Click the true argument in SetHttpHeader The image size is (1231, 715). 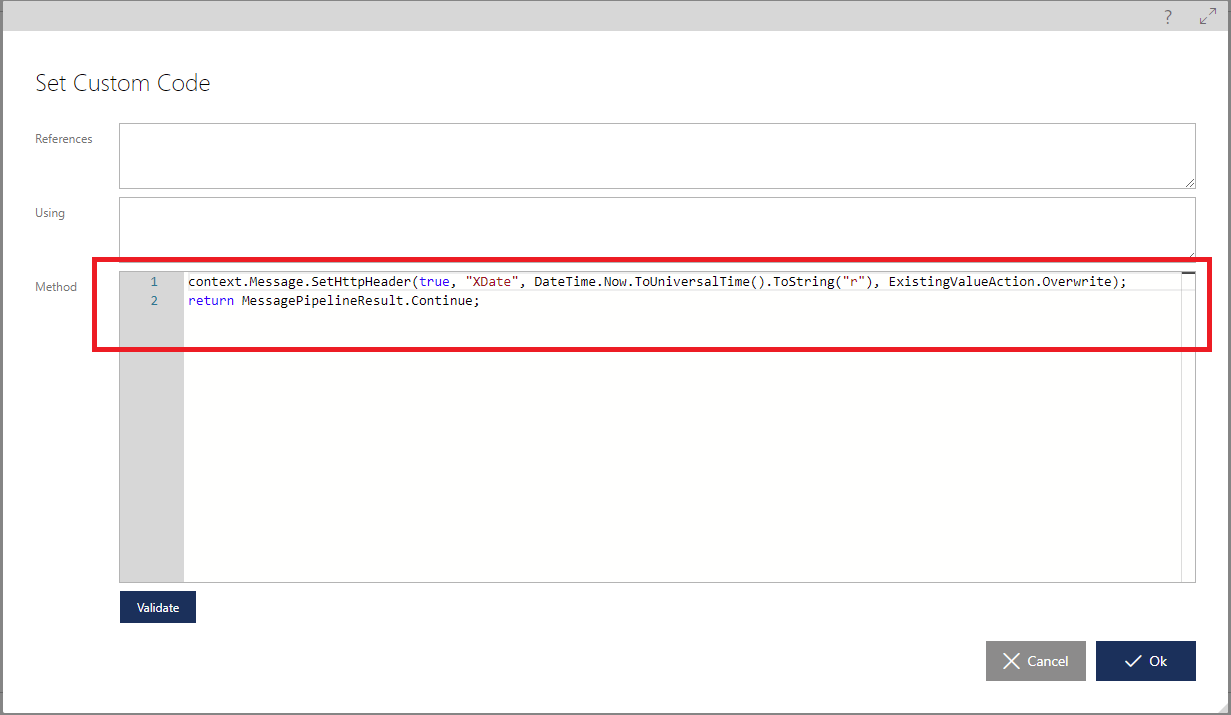click(x=434, y=282)
